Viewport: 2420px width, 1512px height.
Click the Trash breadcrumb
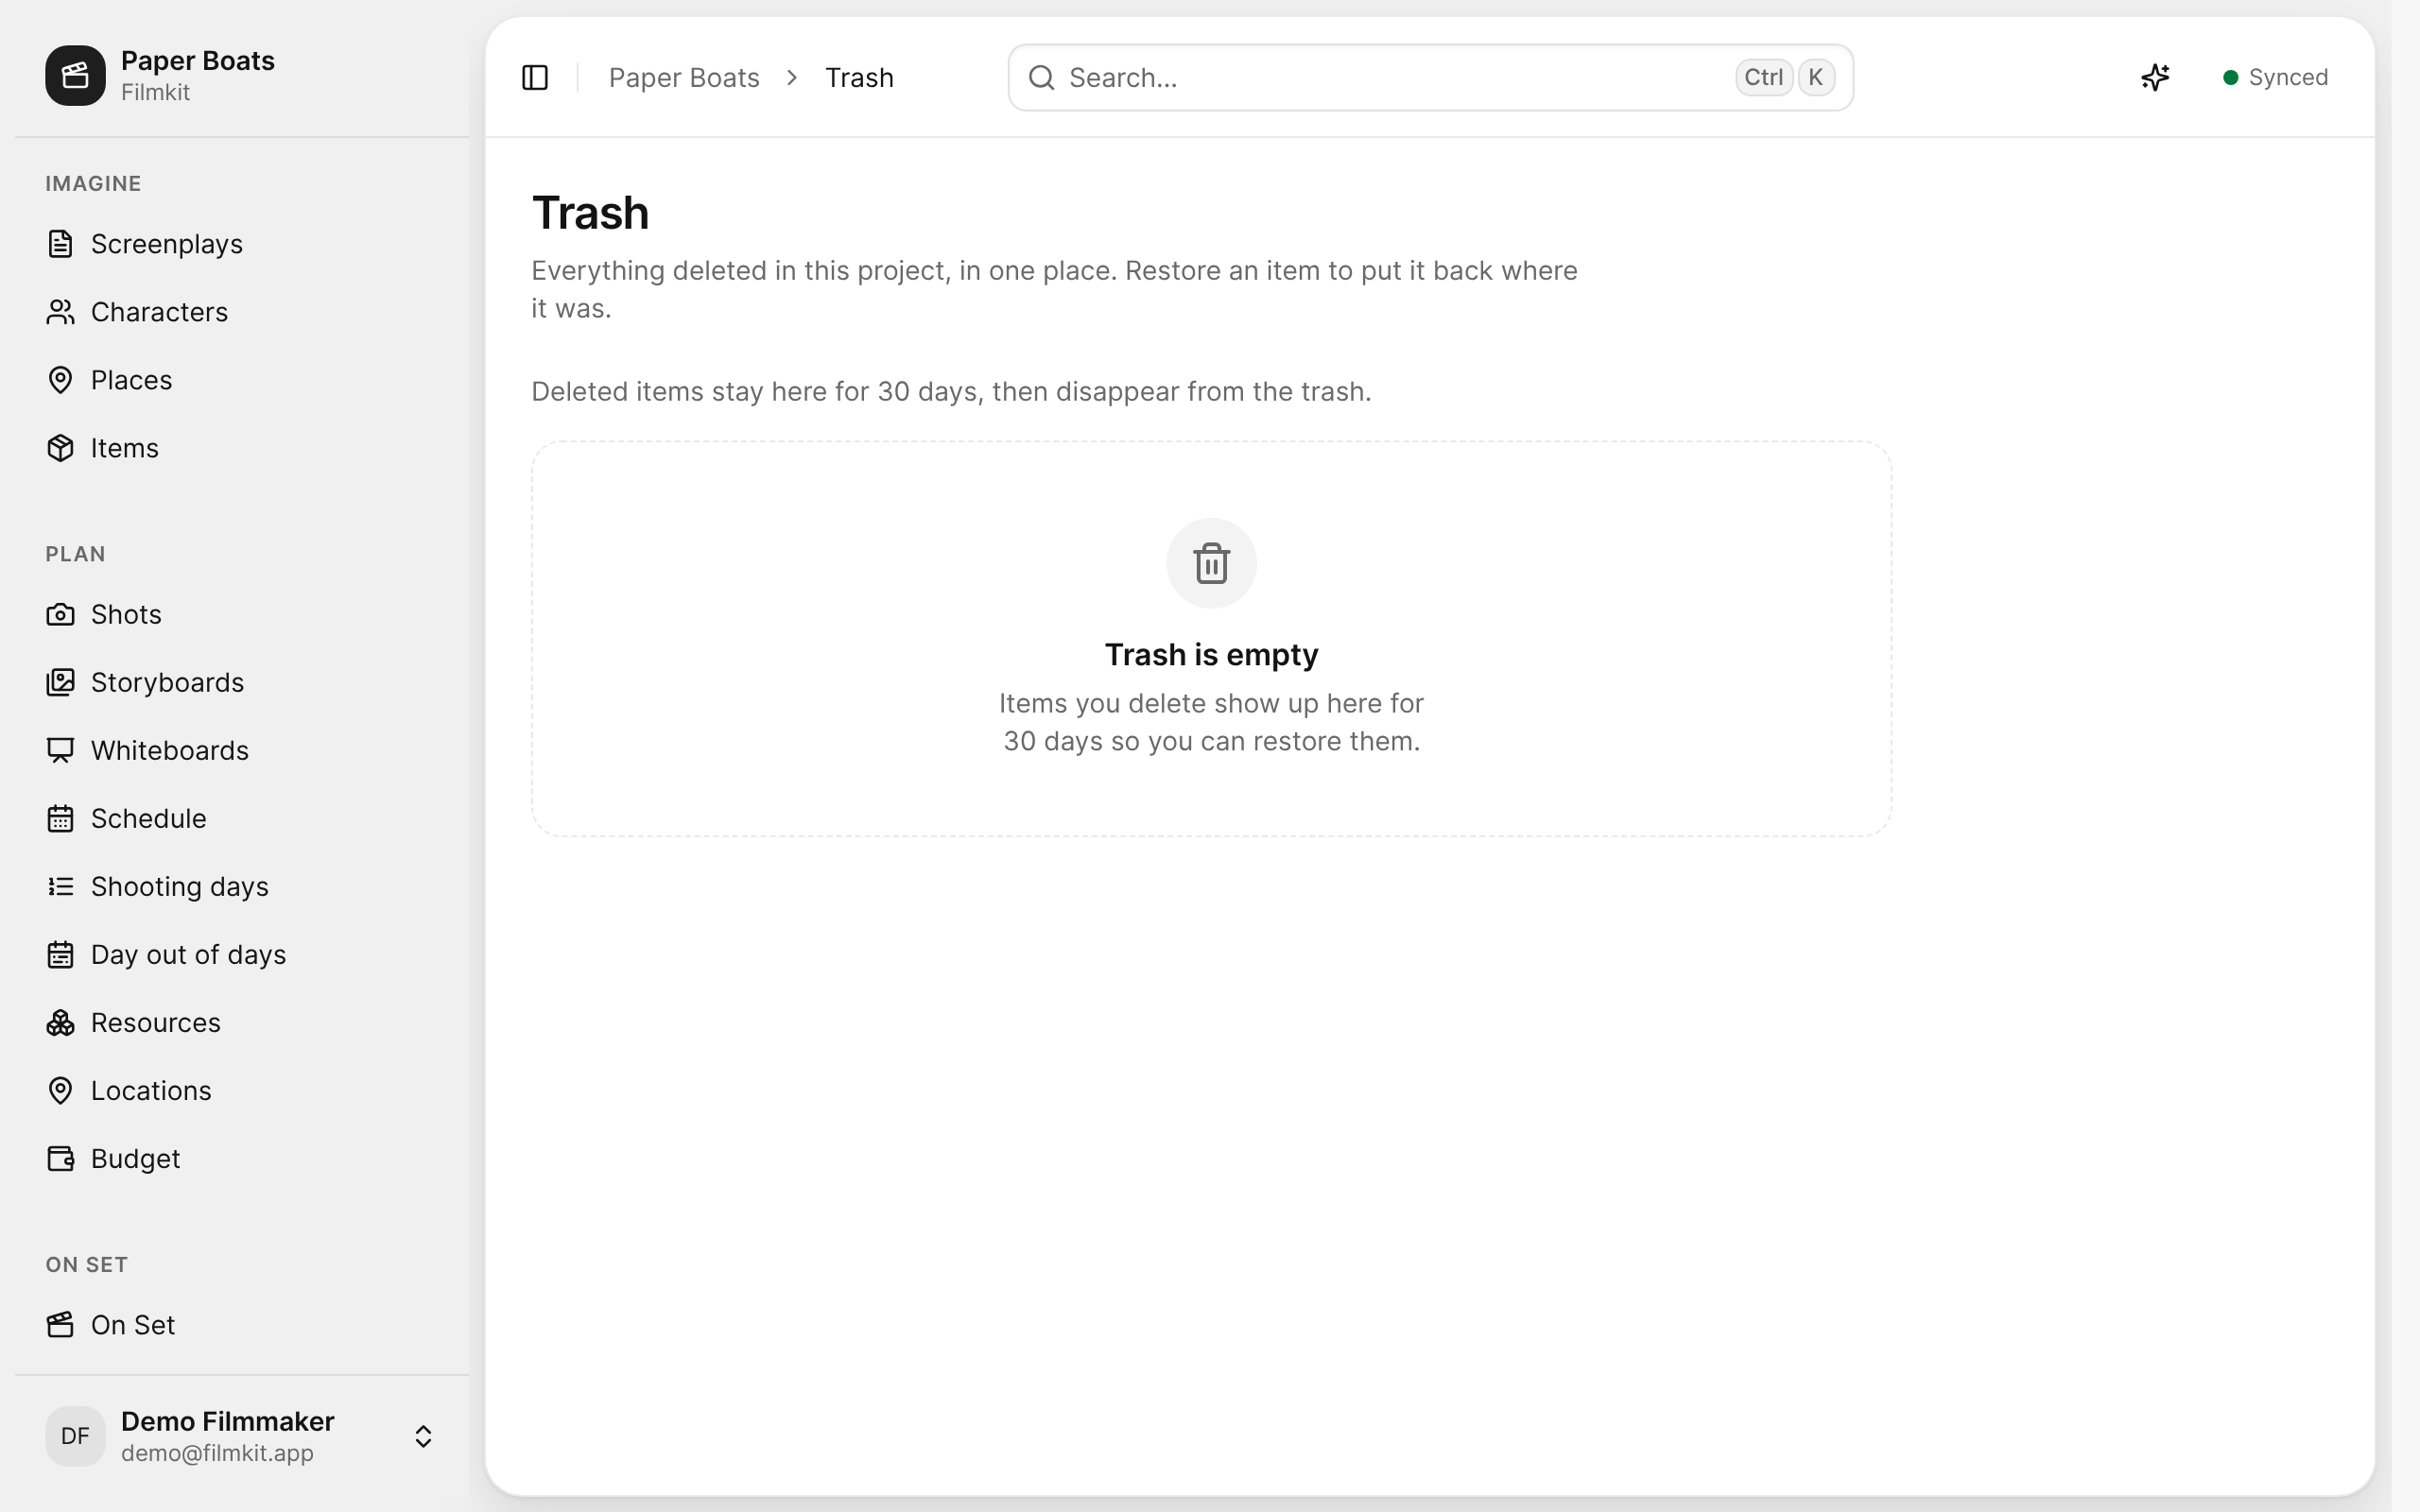click(859, 77)
